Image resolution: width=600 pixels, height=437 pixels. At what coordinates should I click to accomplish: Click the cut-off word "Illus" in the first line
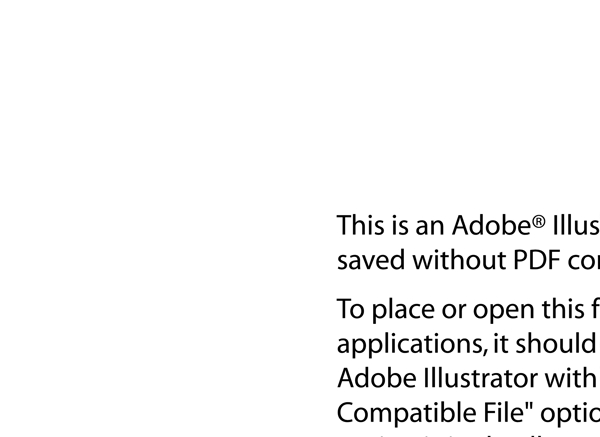click(x=576, y=225)
